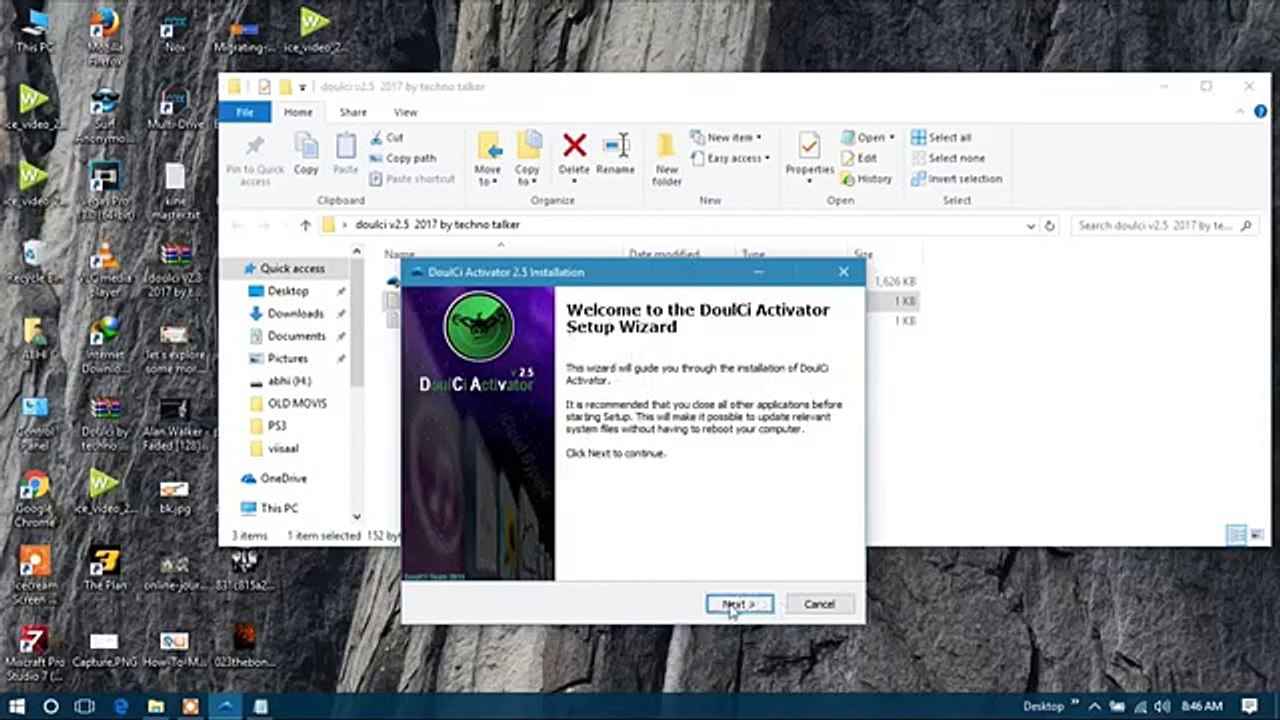Click the Date modified column header
The height and width of the screenshot is (720, 1280).
click(x=663, y=254)
